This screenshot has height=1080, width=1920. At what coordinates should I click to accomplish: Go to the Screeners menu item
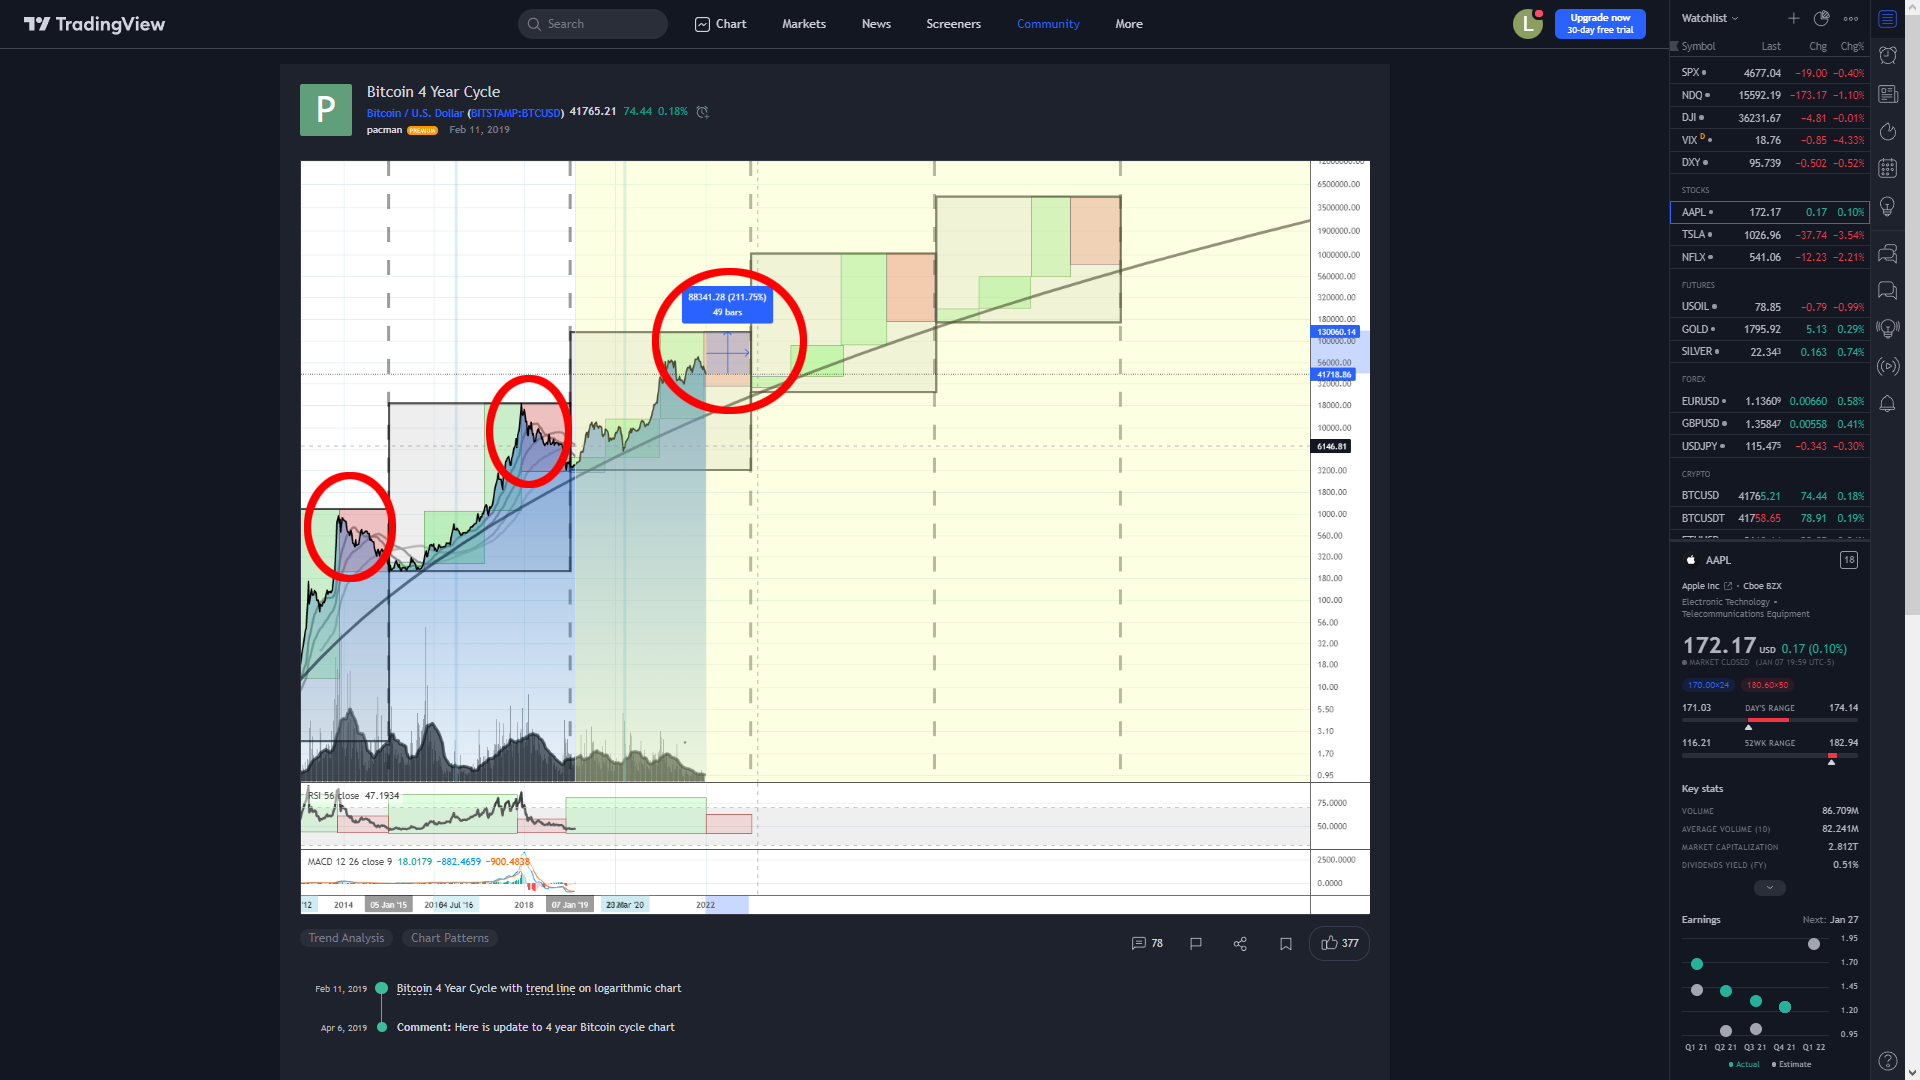click(x=953, y=24)
